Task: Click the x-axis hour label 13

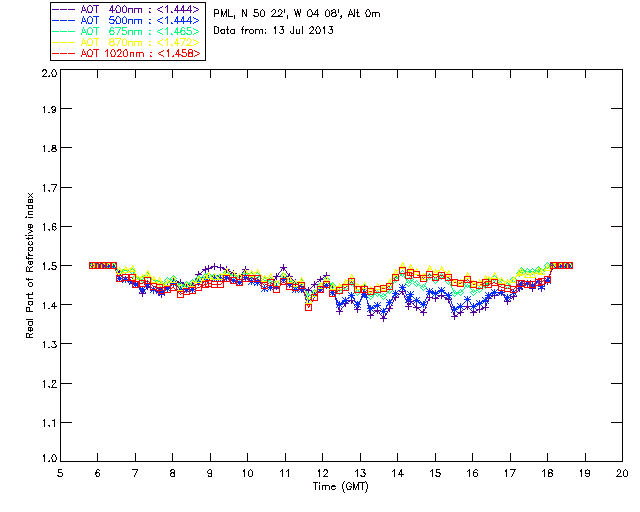Action: [x=360, y=473]
